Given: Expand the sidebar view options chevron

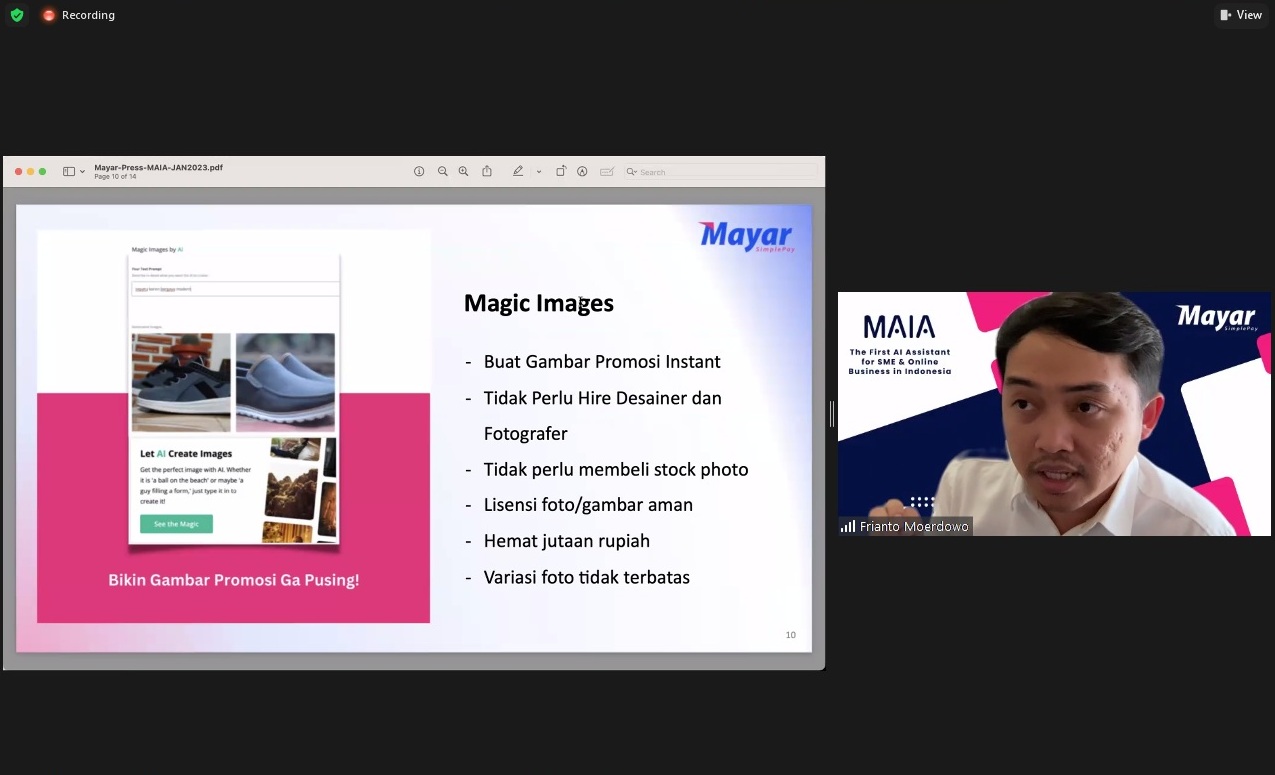Looking at the screenshot, I should pos(84,171).
